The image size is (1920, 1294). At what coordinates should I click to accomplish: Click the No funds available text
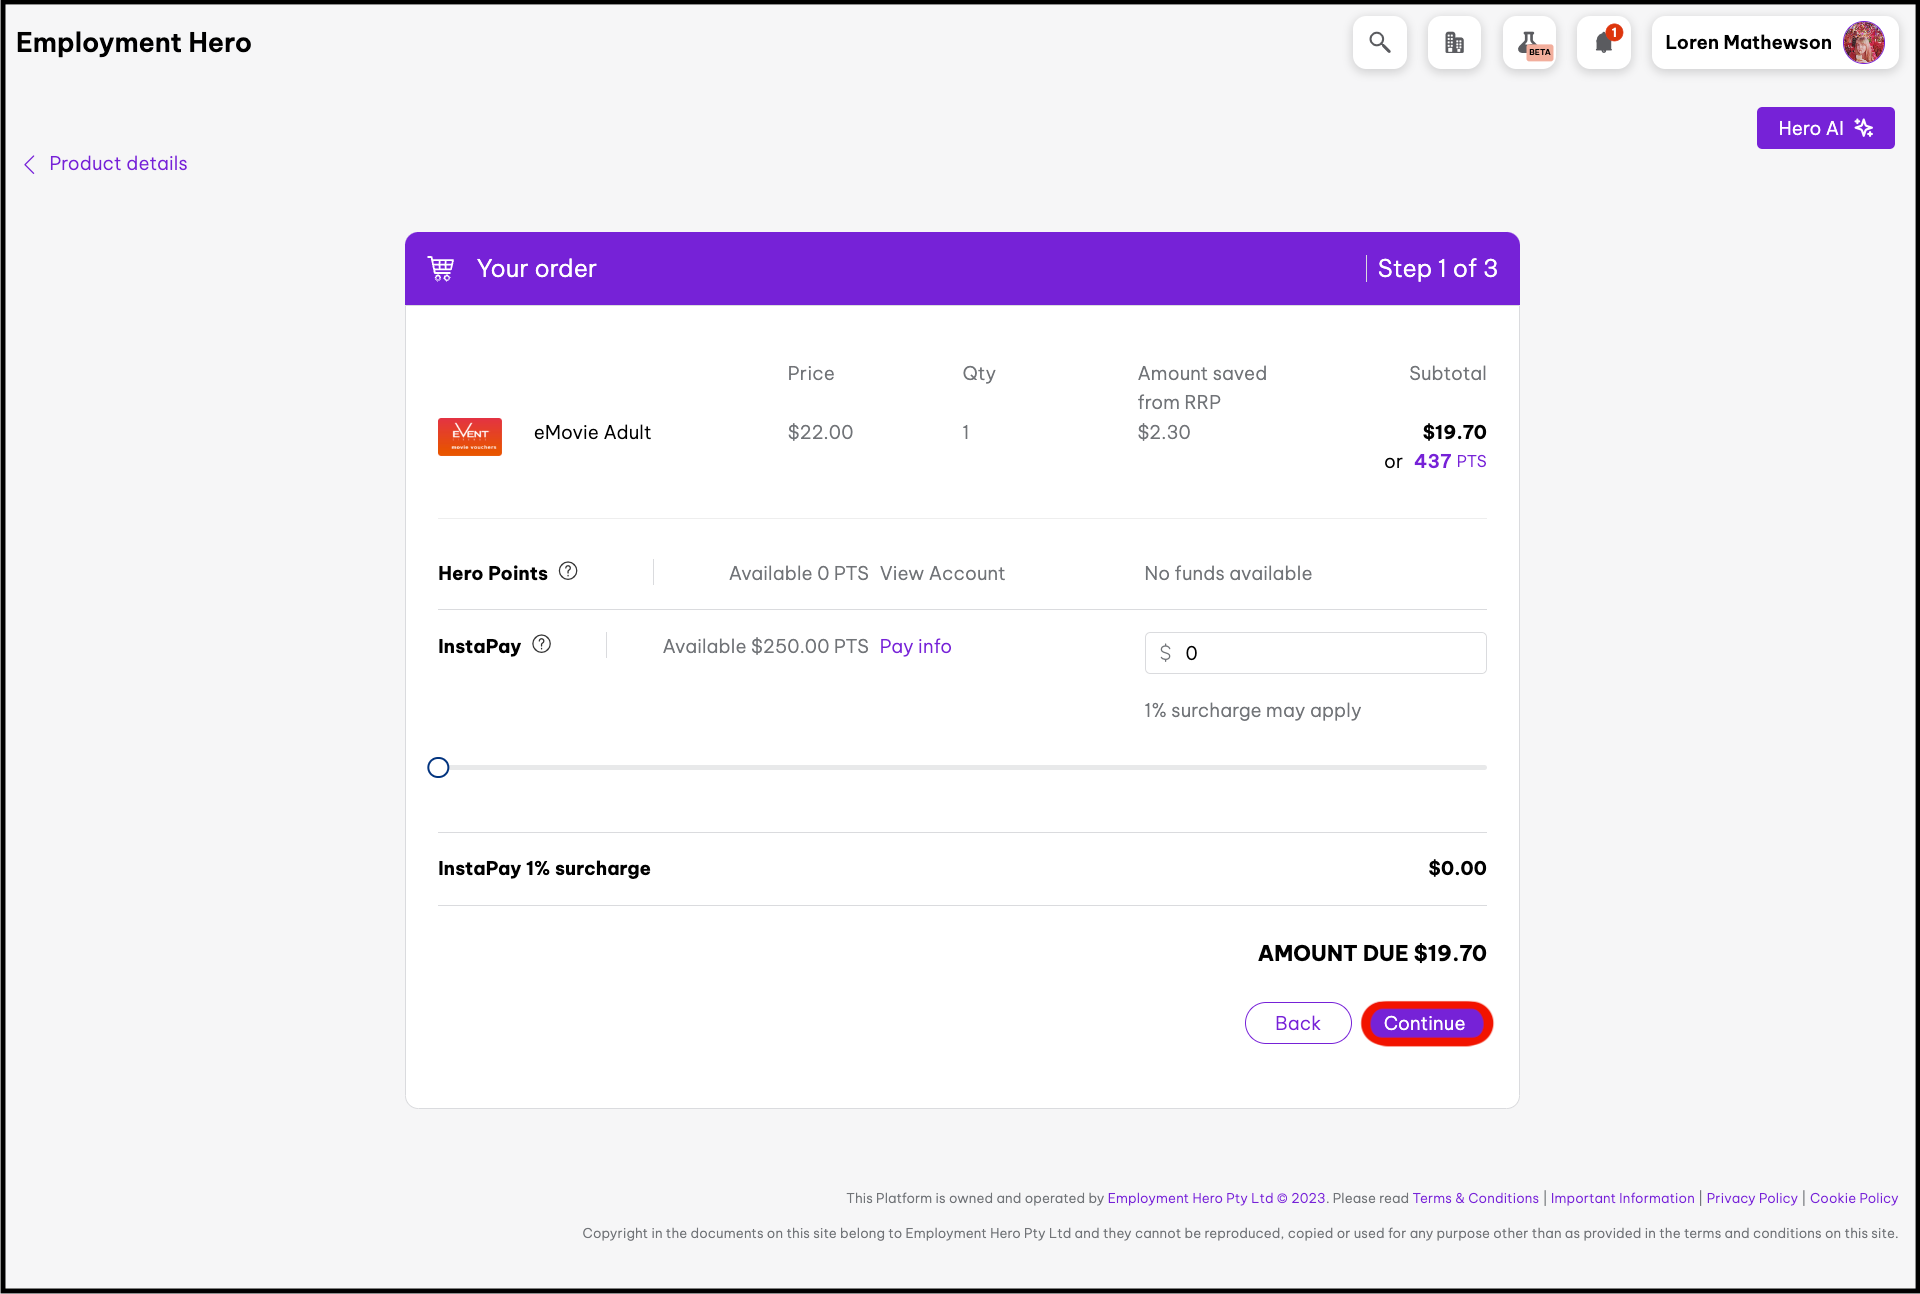coord(1228,573)
